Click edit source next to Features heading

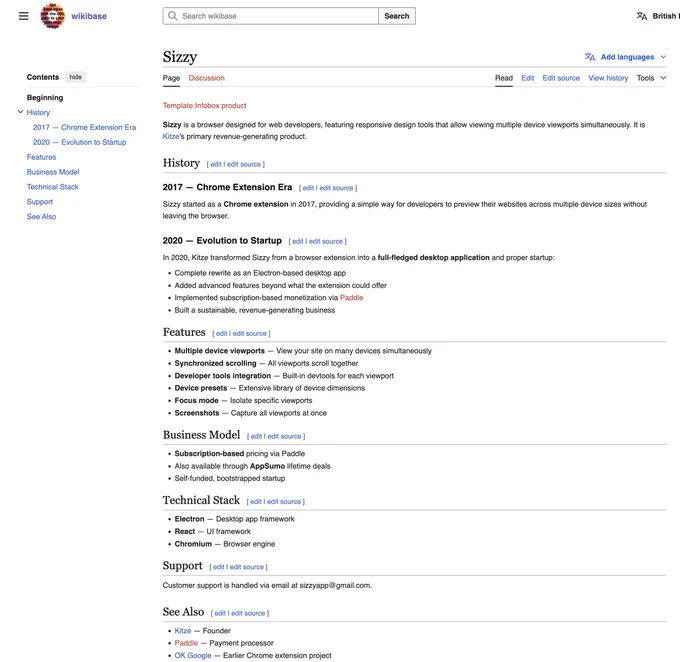[x=249, y=334]
